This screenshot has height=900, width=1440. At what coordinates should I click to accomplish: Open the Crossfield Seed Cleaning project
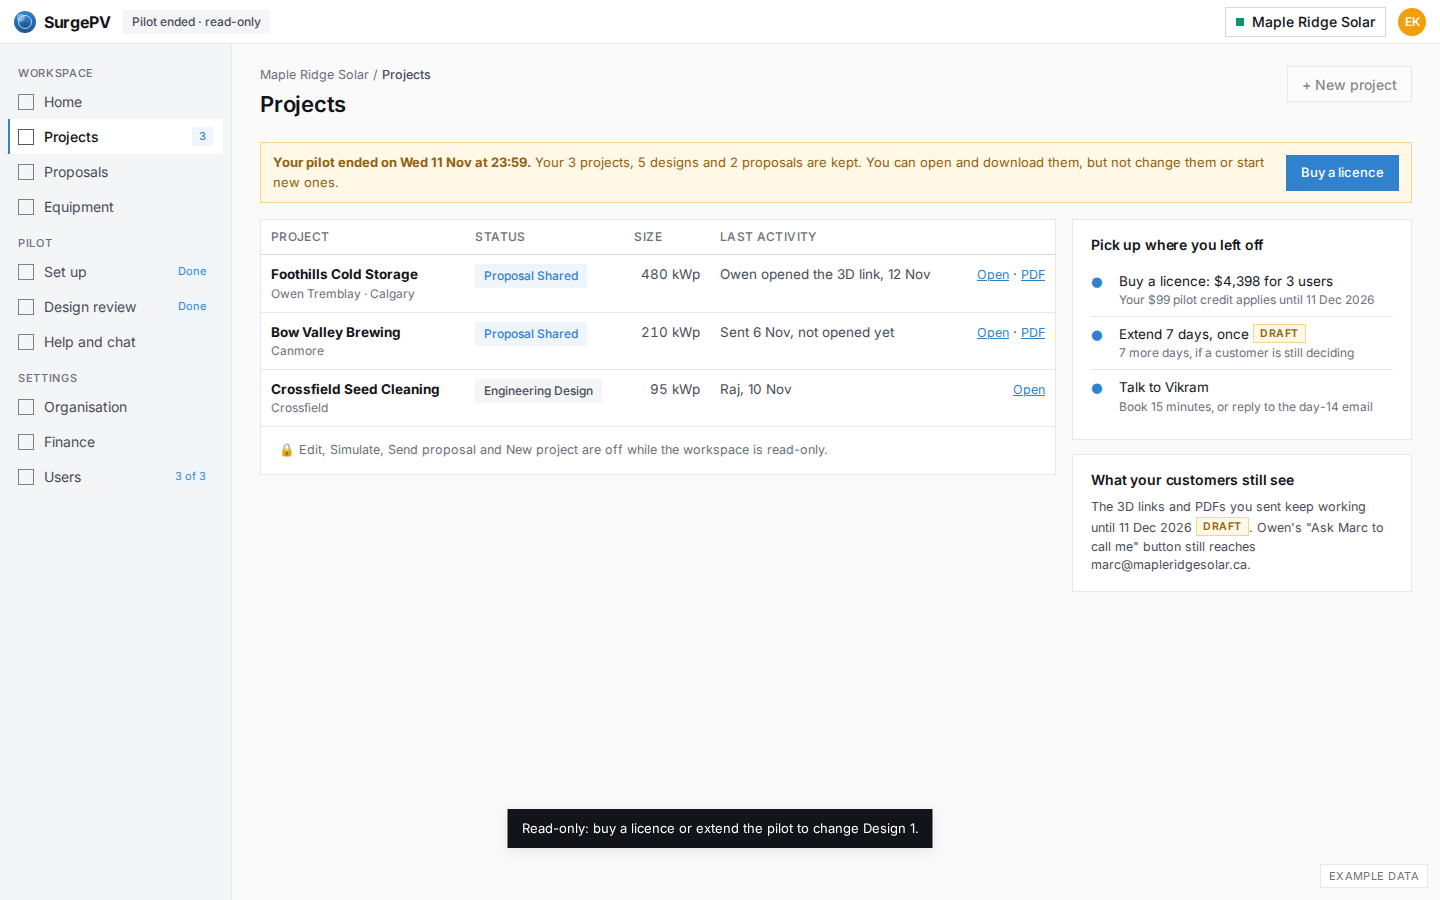1029,390
